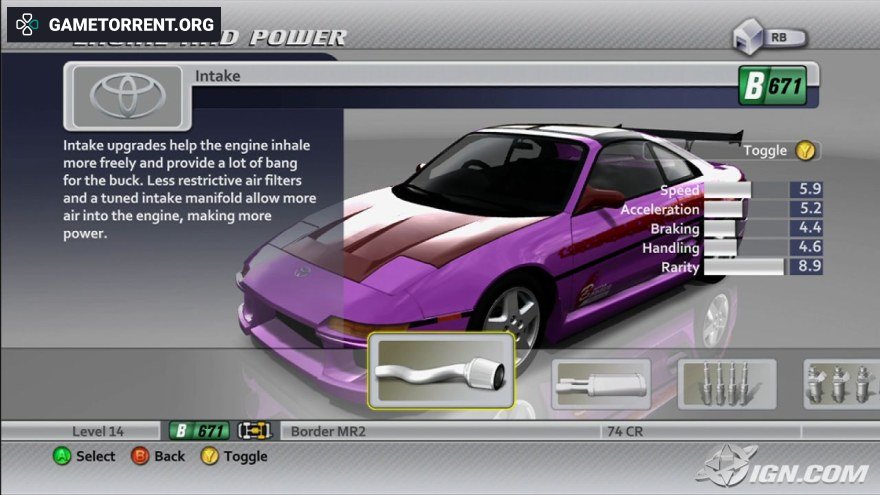
Task: Click the Intake title heading
Action: coord(218,76)
